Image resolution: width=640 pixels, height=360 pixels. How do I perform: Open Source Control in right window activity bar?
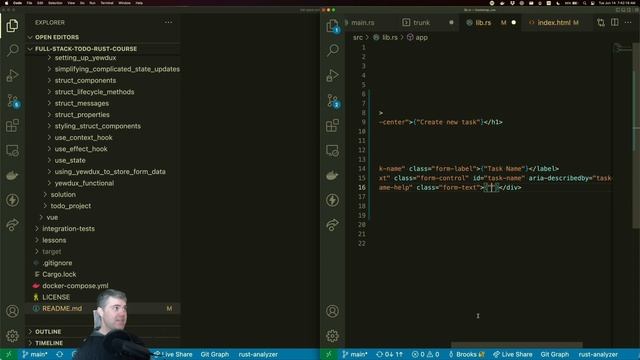coord(333,100)
